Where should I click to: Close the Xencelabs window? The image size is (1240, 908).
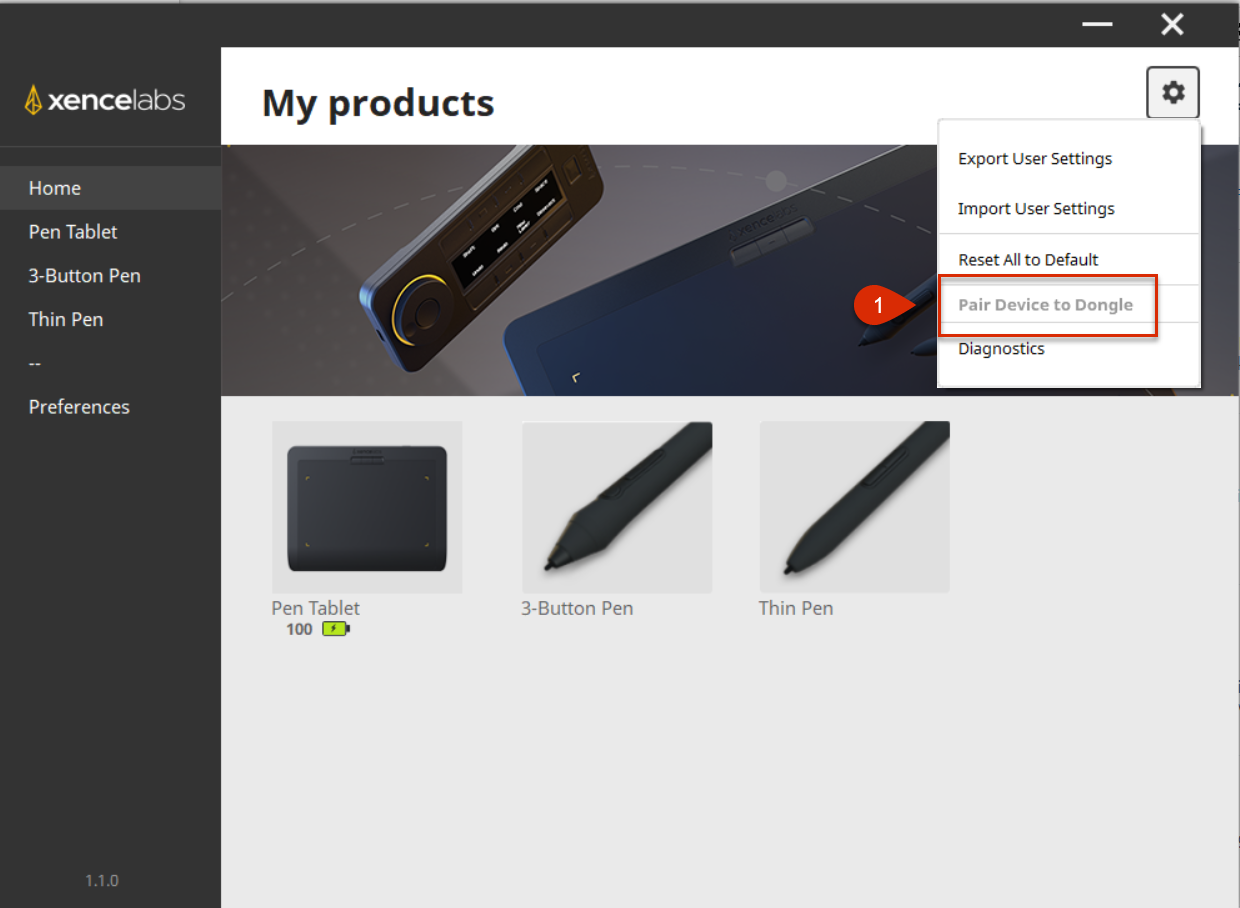(1172, 24)
